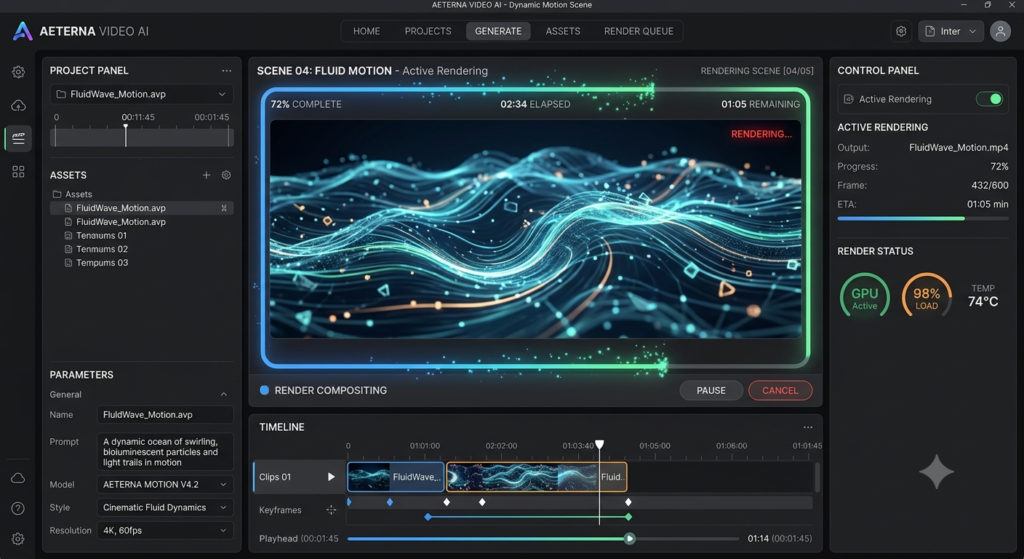1024x559 pixels.
Task: Click the project mini timeline scrubber handle
Action: pos(125,135)
